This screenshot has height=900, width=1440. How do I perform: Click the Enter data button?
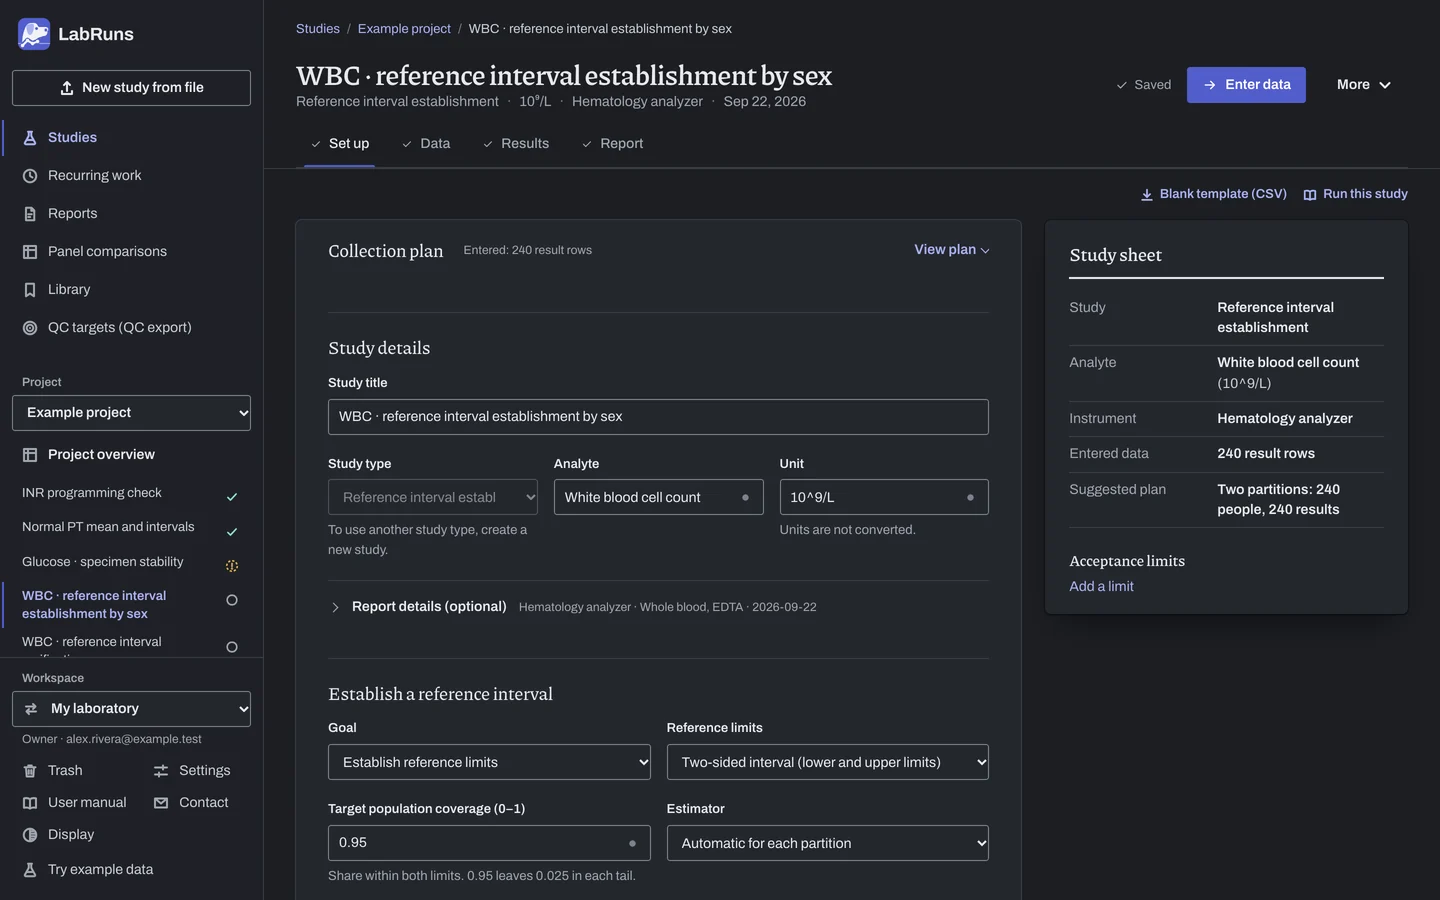[1246, 85]
